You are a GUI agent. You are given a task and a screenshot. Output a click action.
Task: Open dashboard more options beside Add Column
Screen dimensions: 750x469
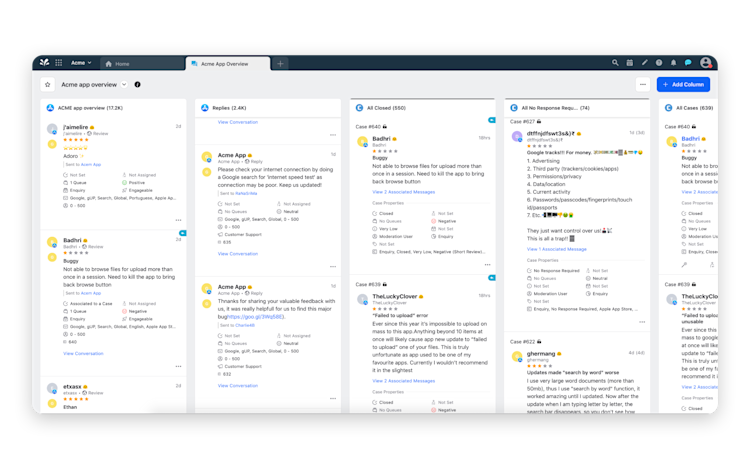[x=643, y=85]
